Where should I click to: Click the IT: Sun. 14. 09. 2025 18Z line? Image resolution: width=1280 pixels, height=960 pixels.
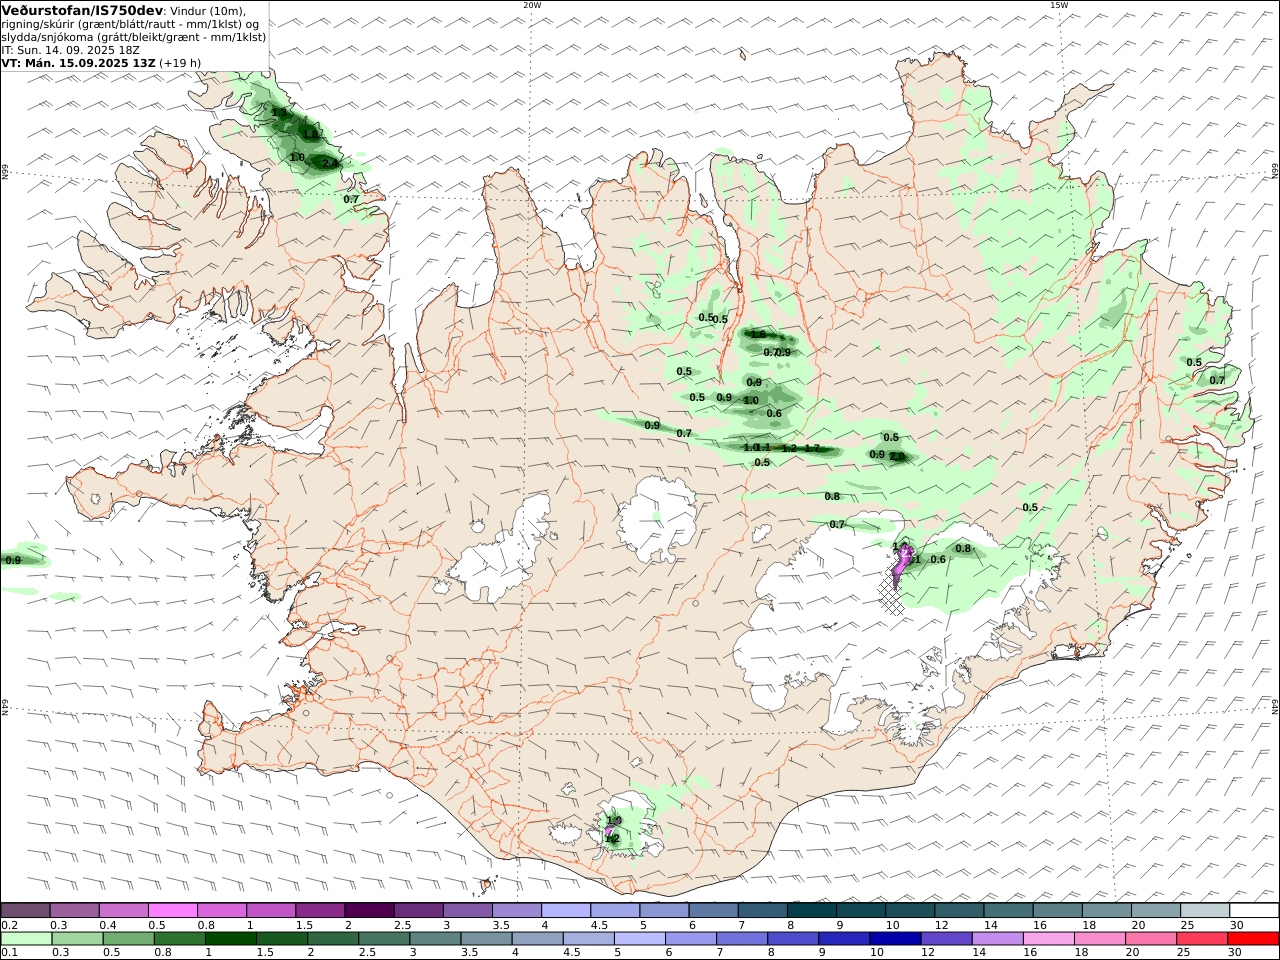(x=70, y=50)
